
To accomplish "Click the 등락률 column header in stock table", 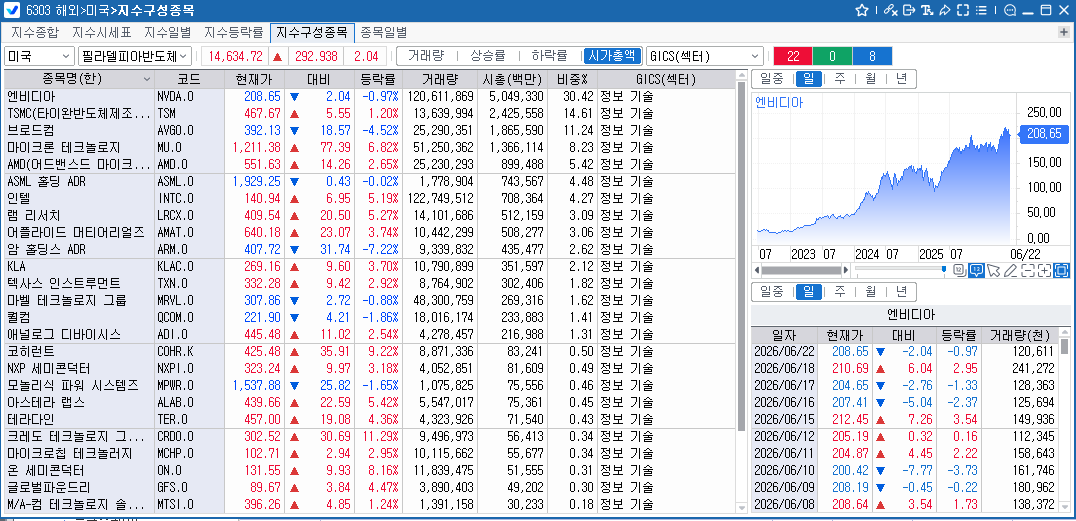I will click(x=378, y=79).
